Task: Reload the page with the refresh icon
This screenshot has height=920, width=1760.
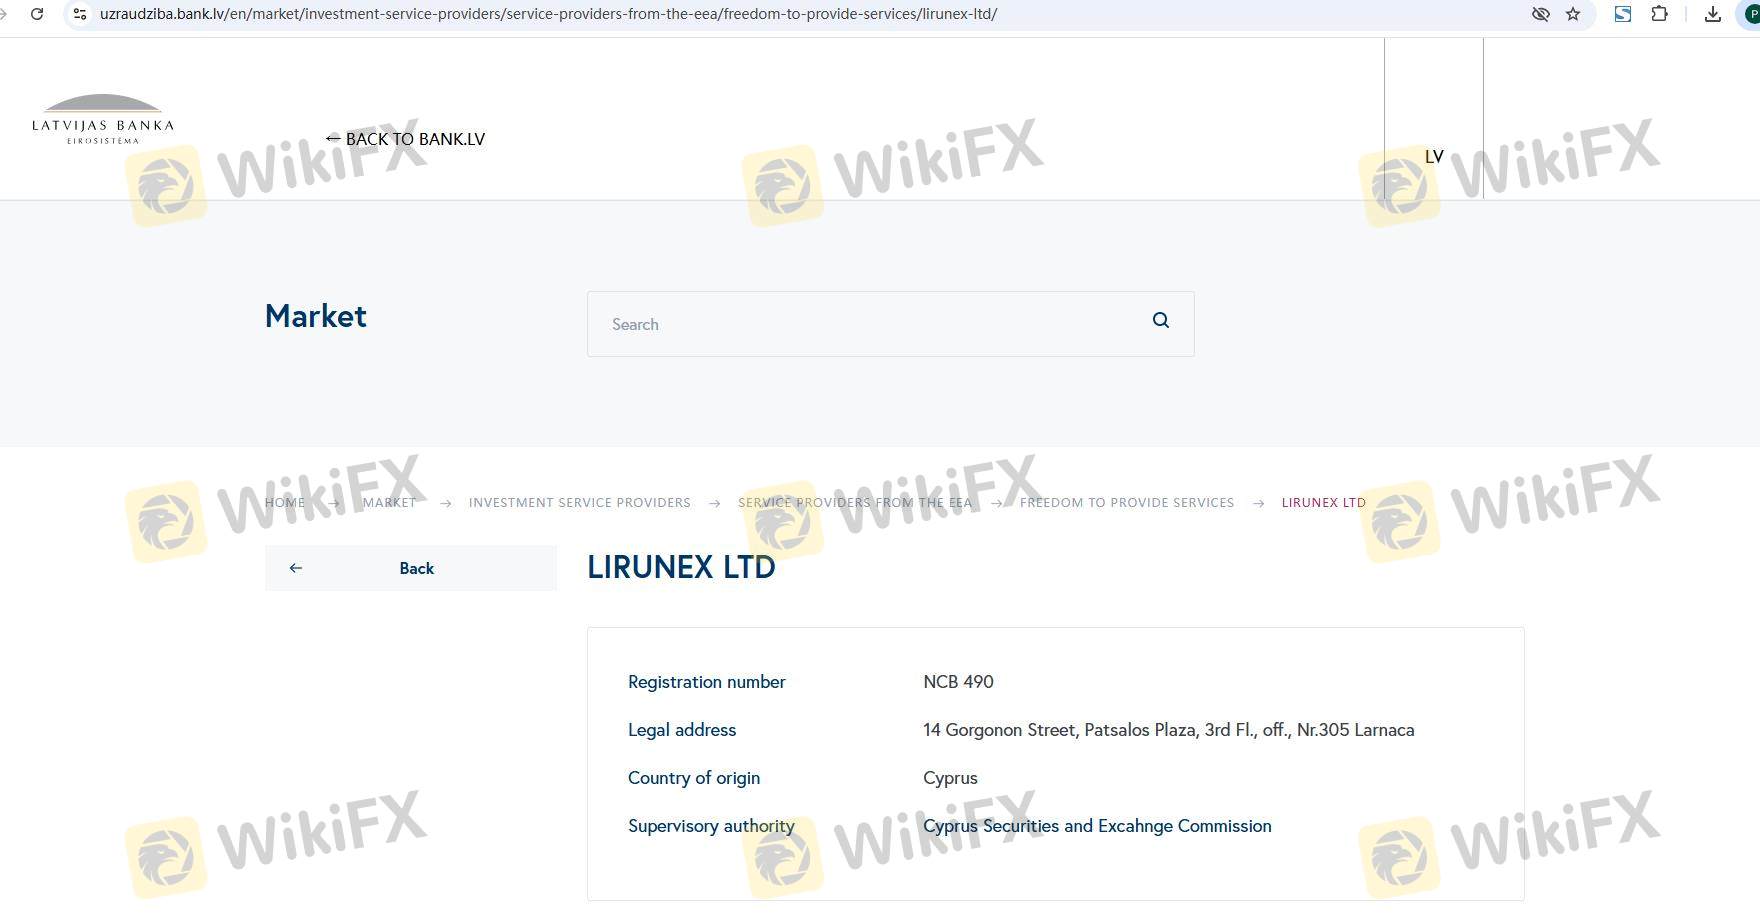Action: [37, 14]
